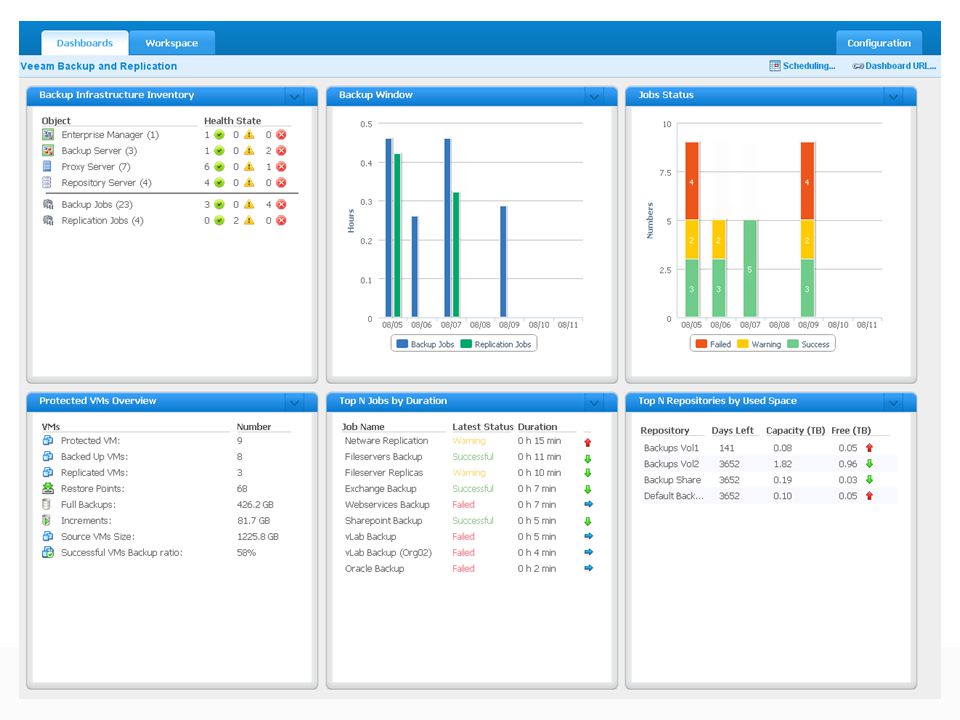The image size is (960, 720).
Task: Click the red up arrow for Netware Replication
Action: (x=588, y=442)
